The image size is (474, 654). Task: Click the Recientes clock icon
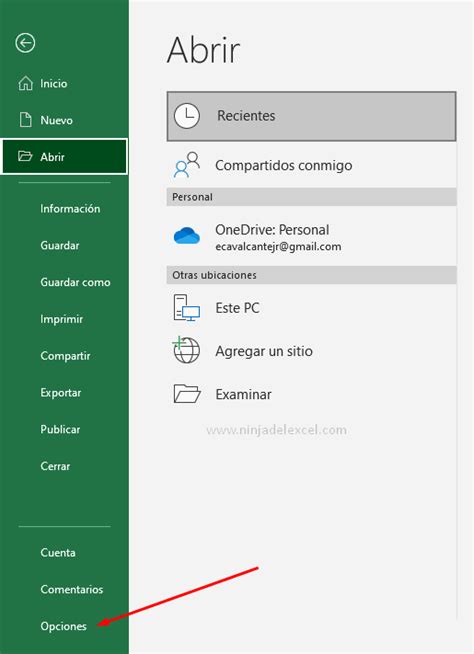(x=187, y=116)
